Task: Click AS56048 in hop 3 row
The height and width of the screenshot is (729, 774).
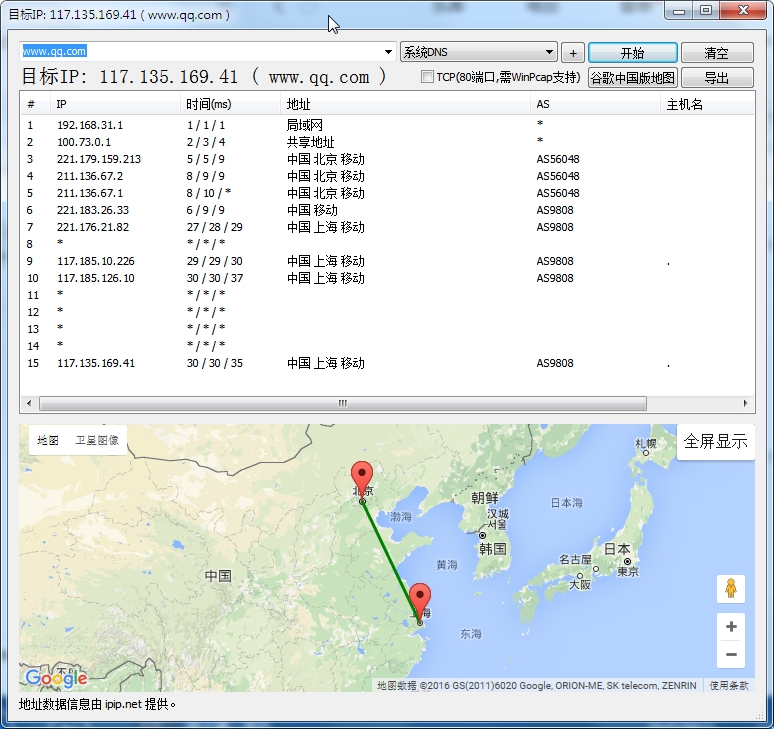Action: (x=558, y=159)
